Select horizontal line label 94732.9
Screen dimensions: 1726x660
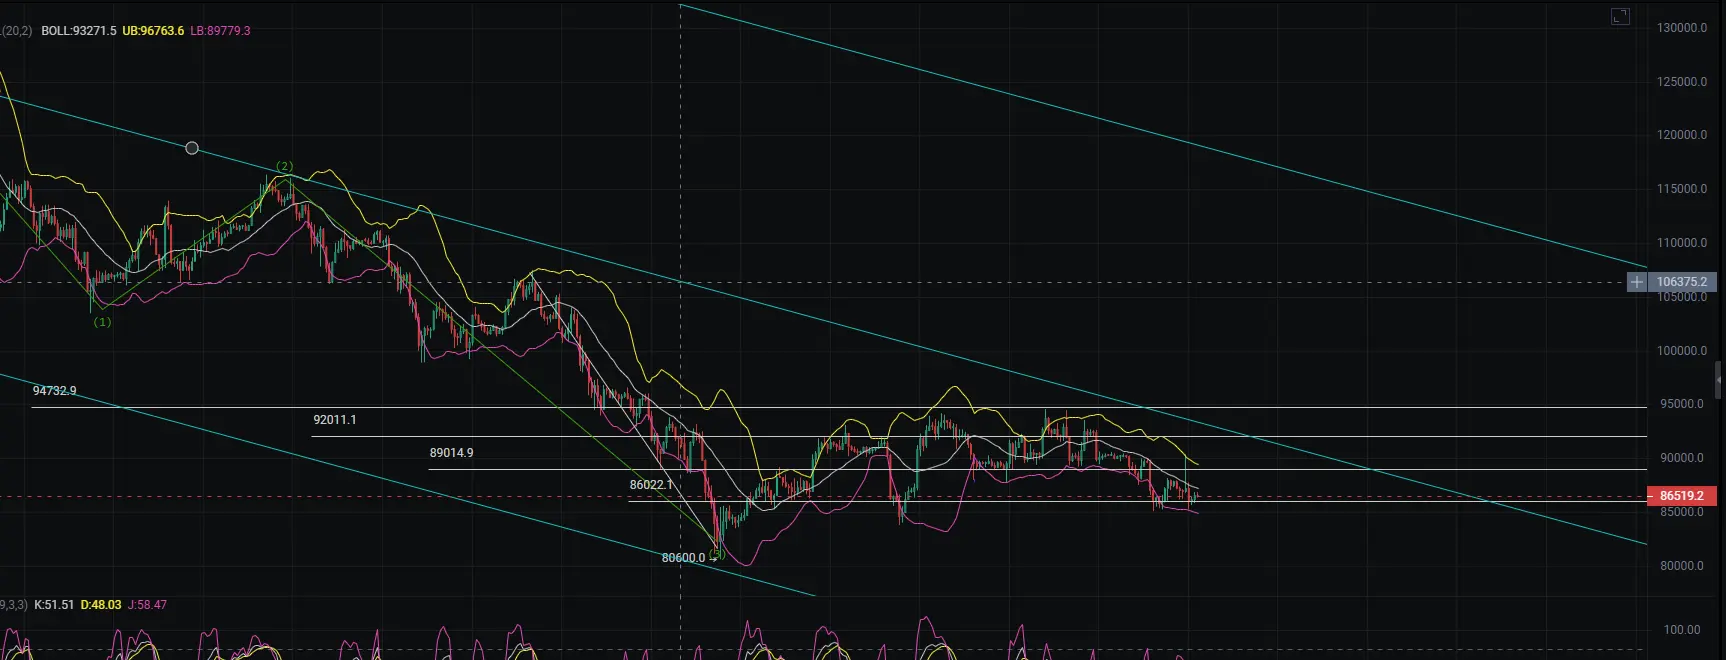tap(54, 391)
